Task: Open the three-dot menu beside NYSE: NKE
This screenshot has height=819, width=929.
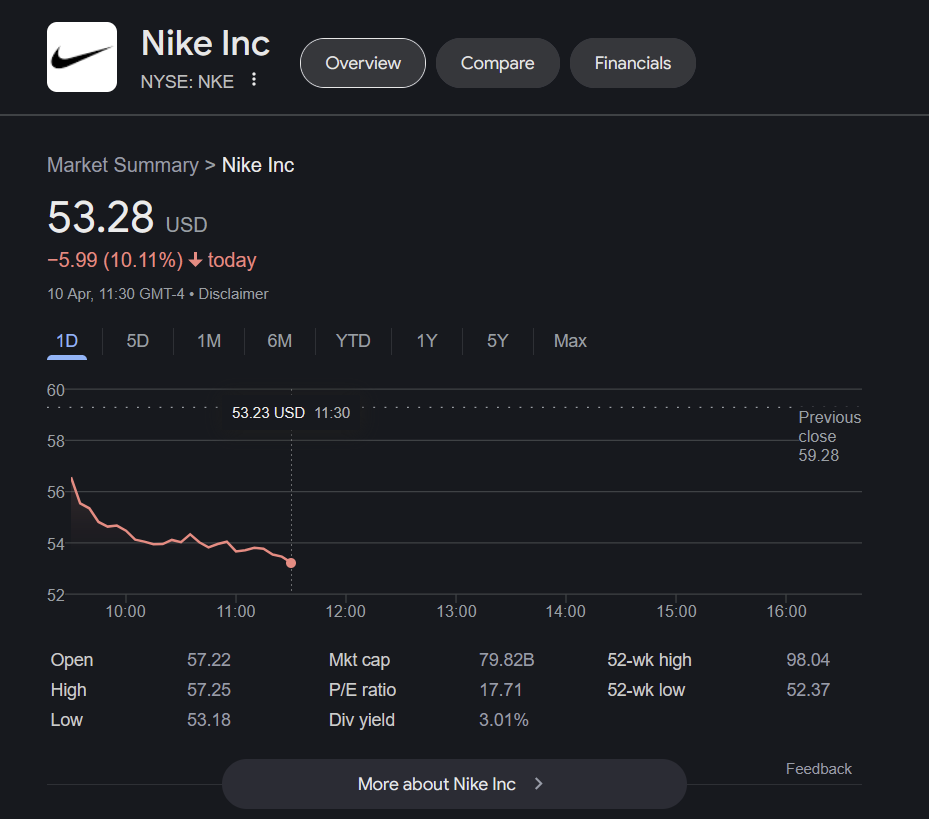Action: [254, 79]
